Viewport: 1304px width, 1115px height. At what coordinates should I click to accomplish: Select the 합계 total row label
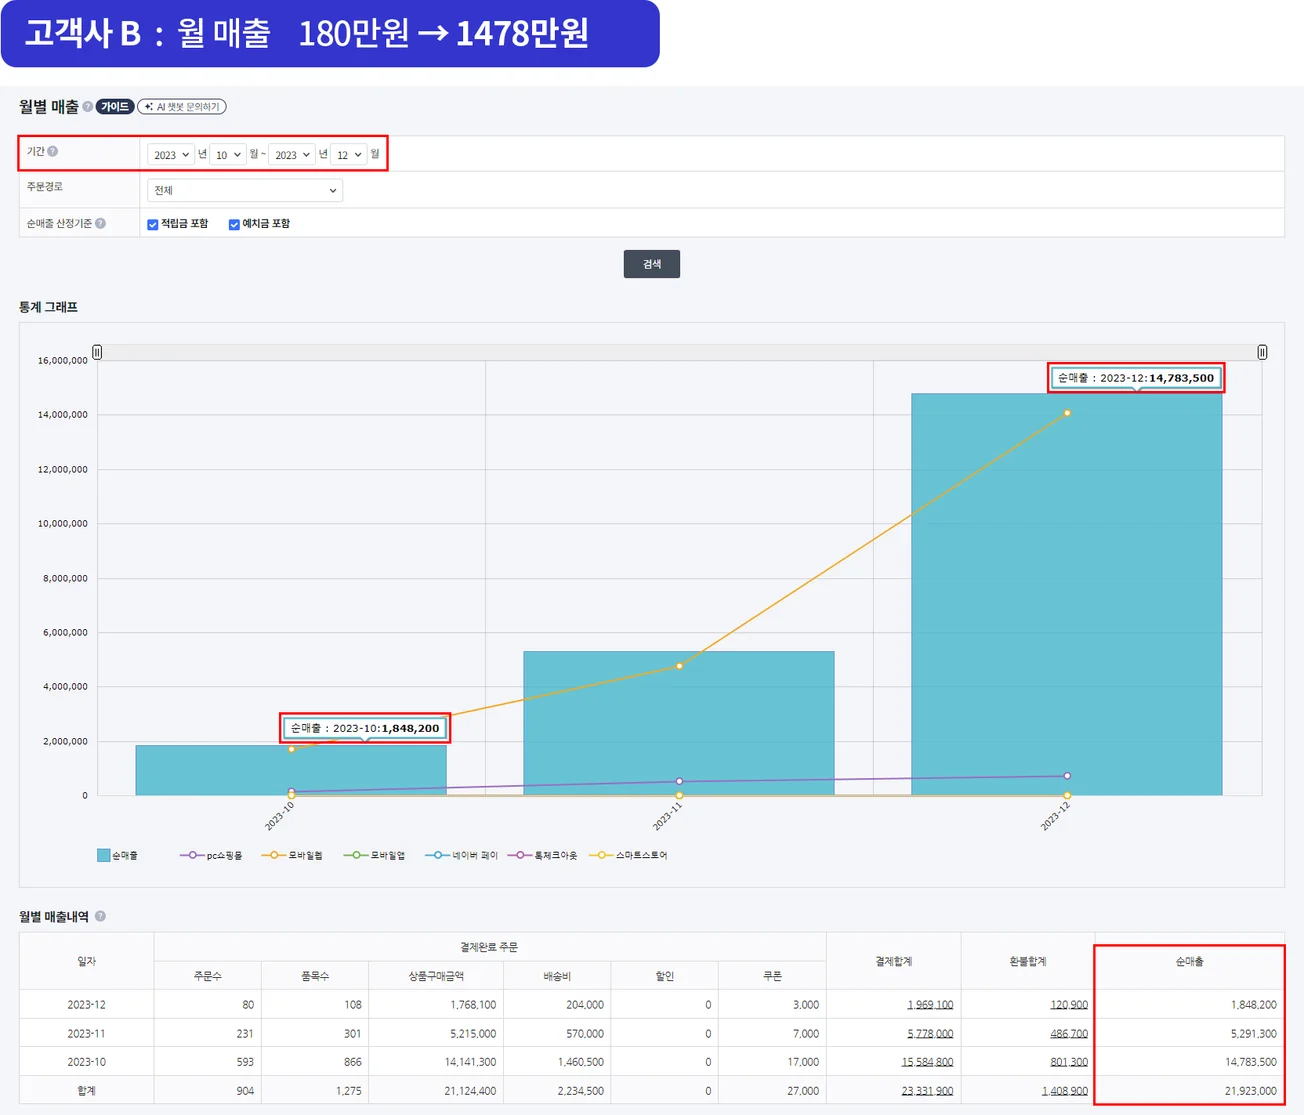click(87, 1091)
